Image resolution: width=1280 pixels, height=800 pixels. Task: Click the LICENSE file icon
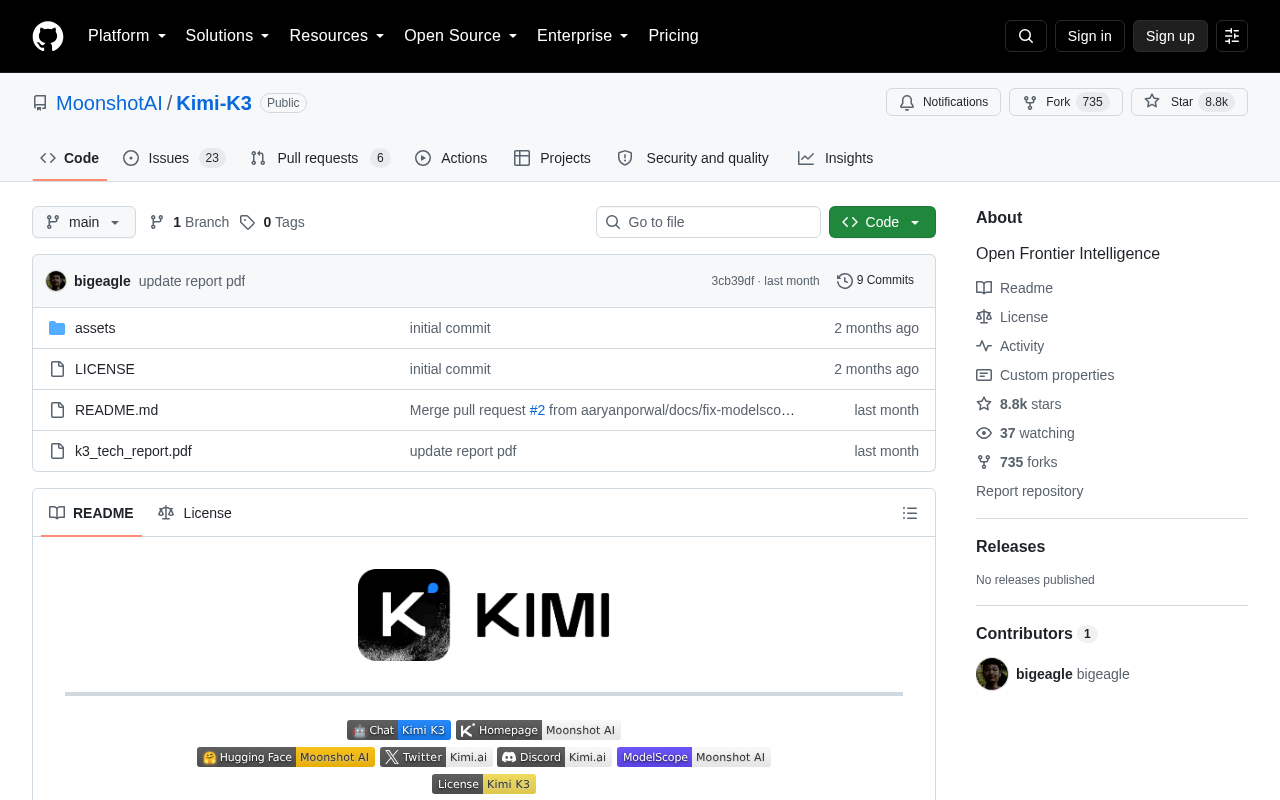pyautogui.click(x=57, y=369)
